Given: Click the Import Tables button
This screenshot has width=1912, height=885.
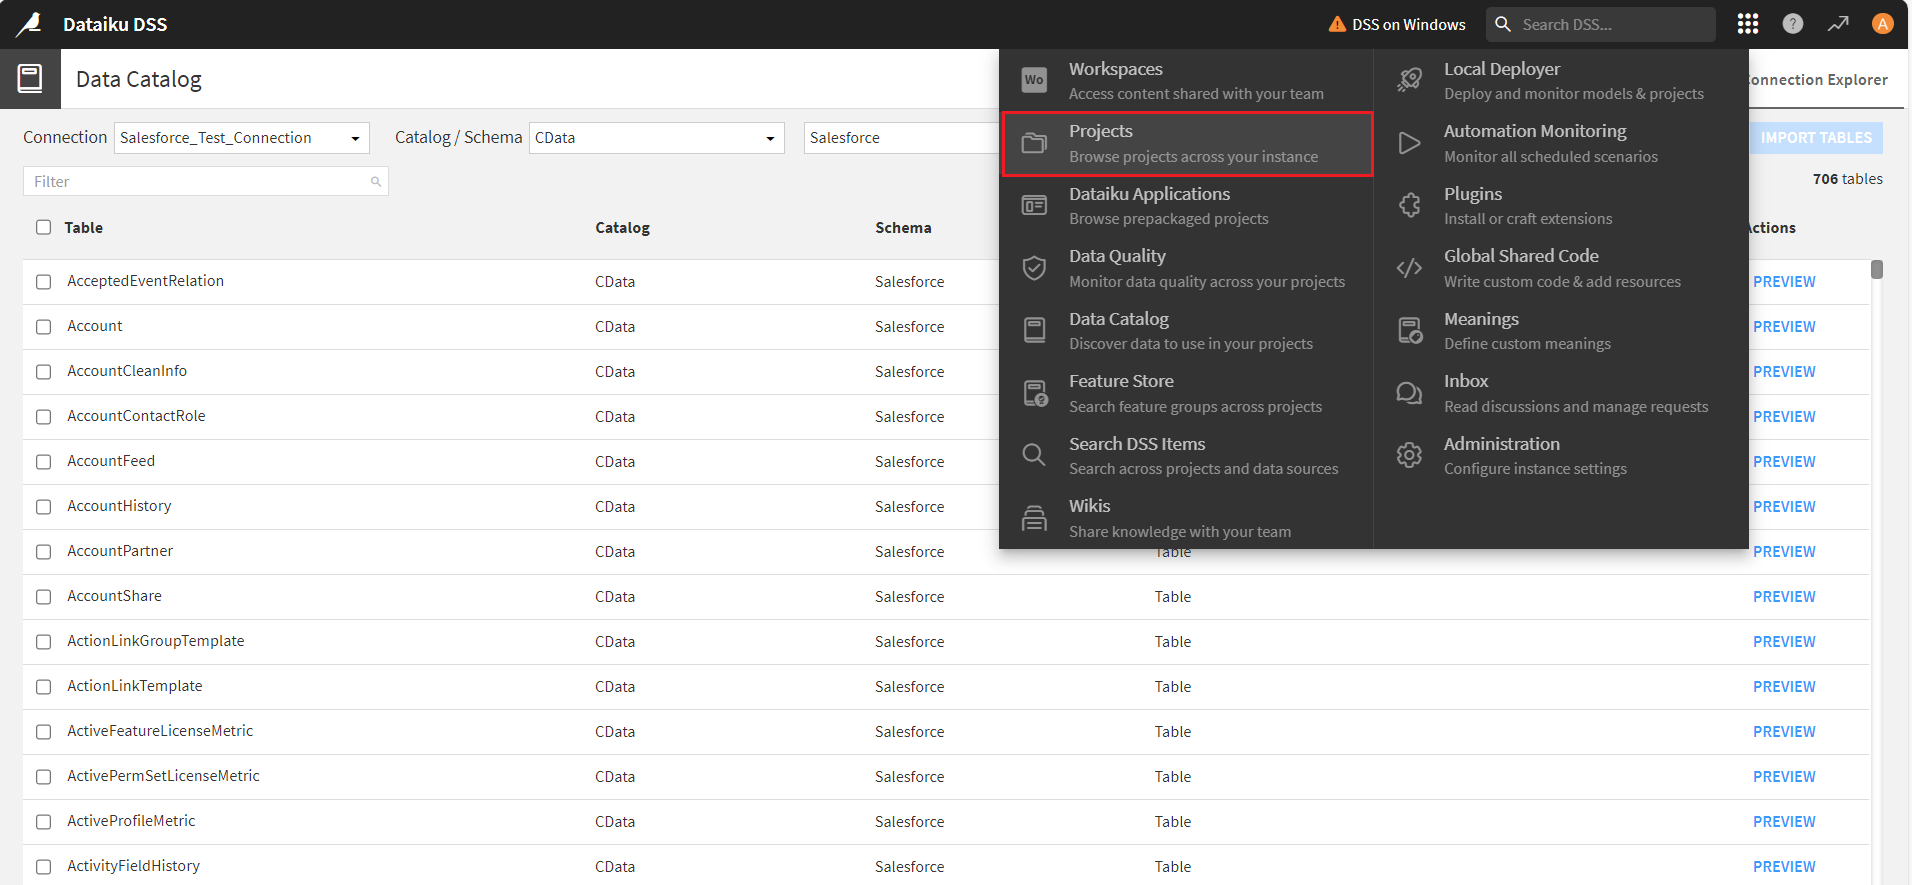Looking at the screenshot, I should point(1815,138).
